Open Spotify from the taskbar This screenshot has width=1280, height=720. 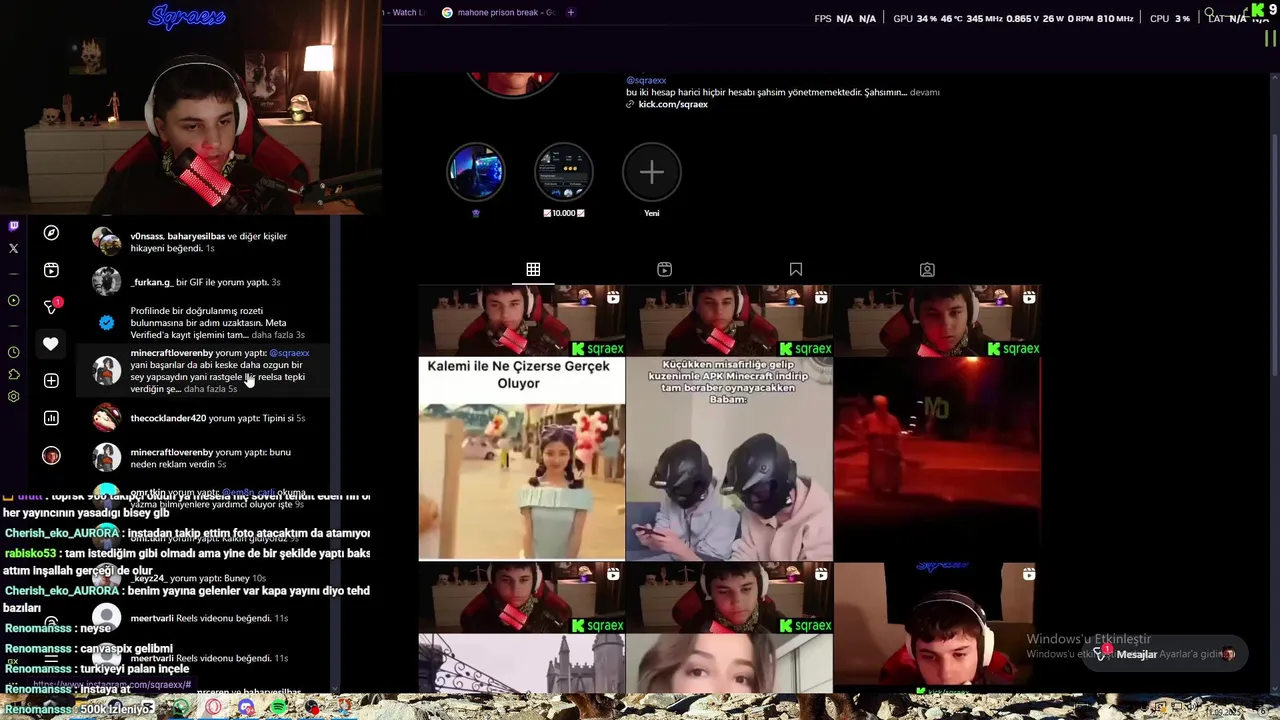click(278, 706)
